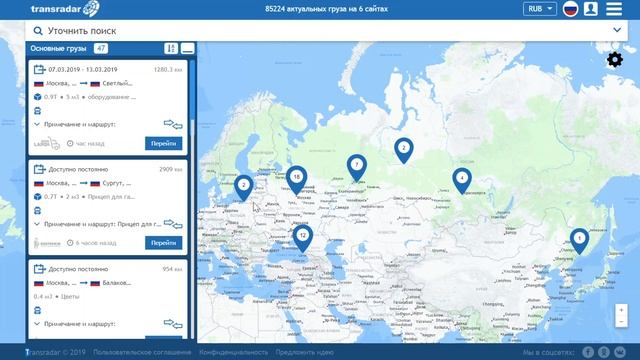Click Доступно постоянно on Сургут card
This screenshot has width=640, height=360.
[x=78, y=169]
